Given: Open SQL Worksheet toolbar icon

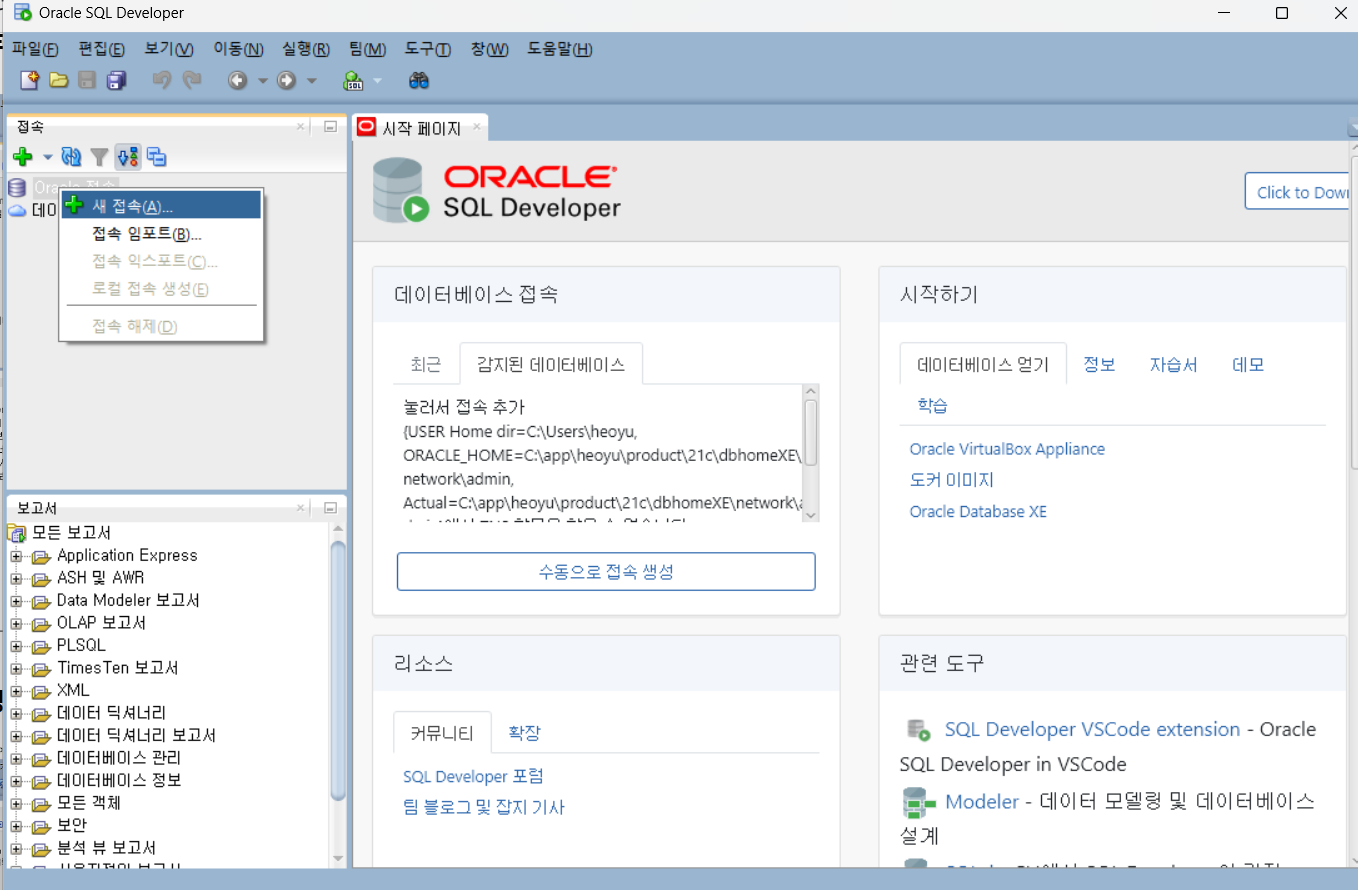Looking at the screenshot, I should [x=353, y=80].
